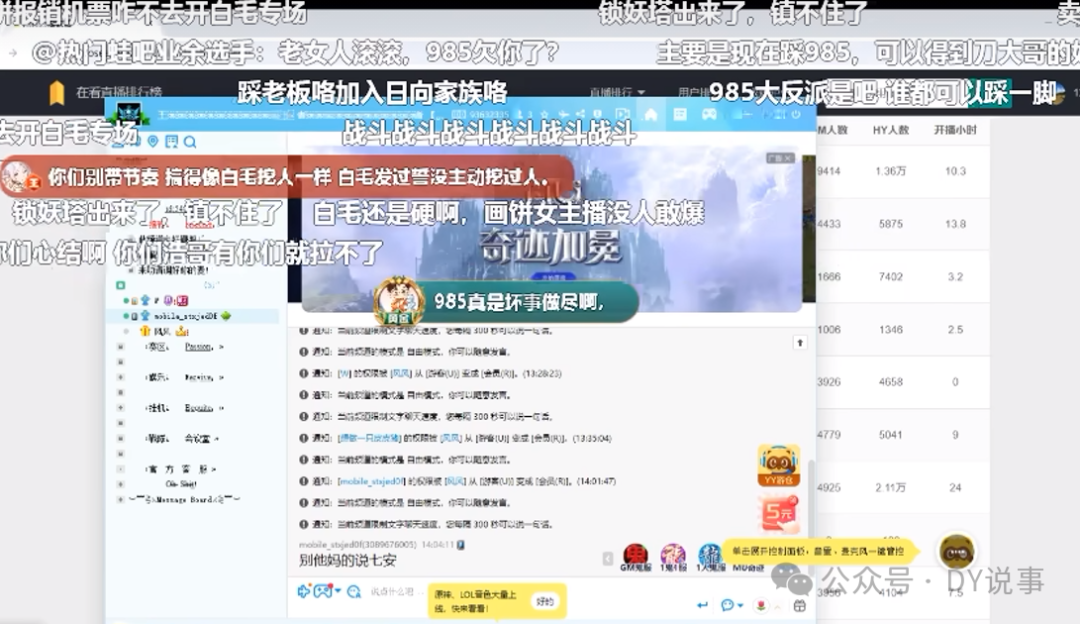Image resolution: width=1080 pixels, height=624 pixels.
Task: Click the search magnifier above channel tree
Action: [x=190, y=142]
